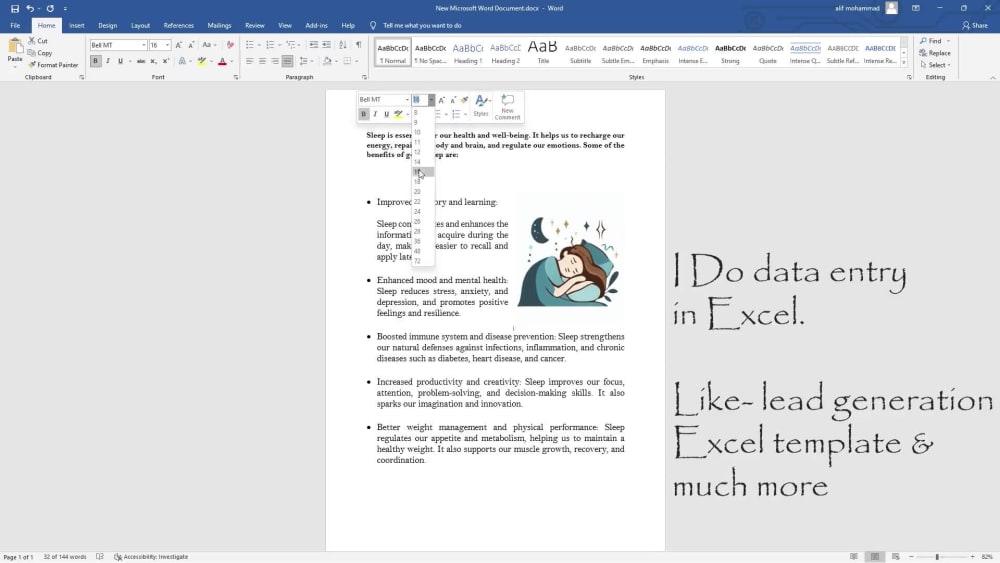Click the Tell me what you want search box
The image size is (1000, 563).
click(x=422, y=26)
